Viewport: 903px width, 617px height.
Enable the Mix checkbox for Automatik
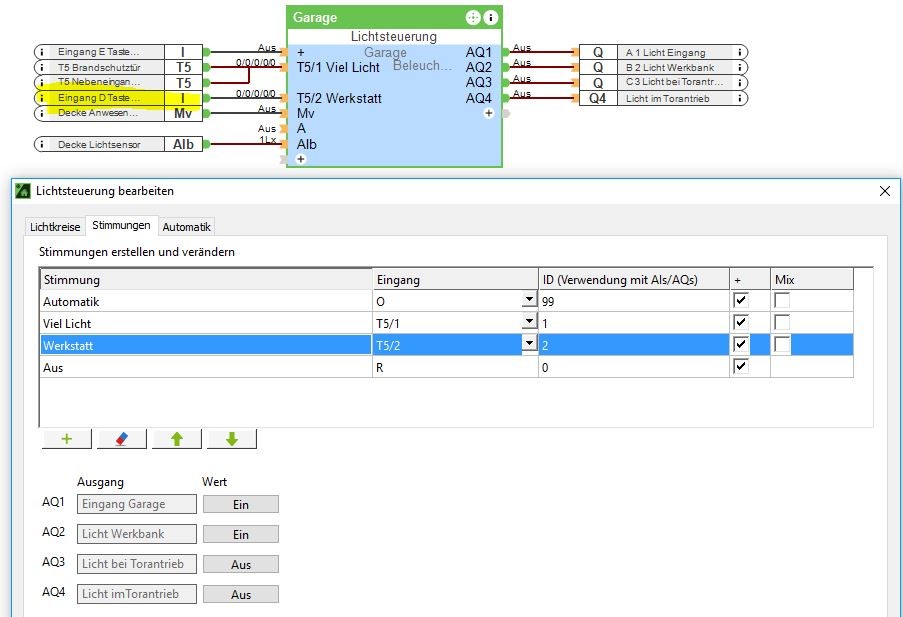pyautogui.click(x=782, y=300)
